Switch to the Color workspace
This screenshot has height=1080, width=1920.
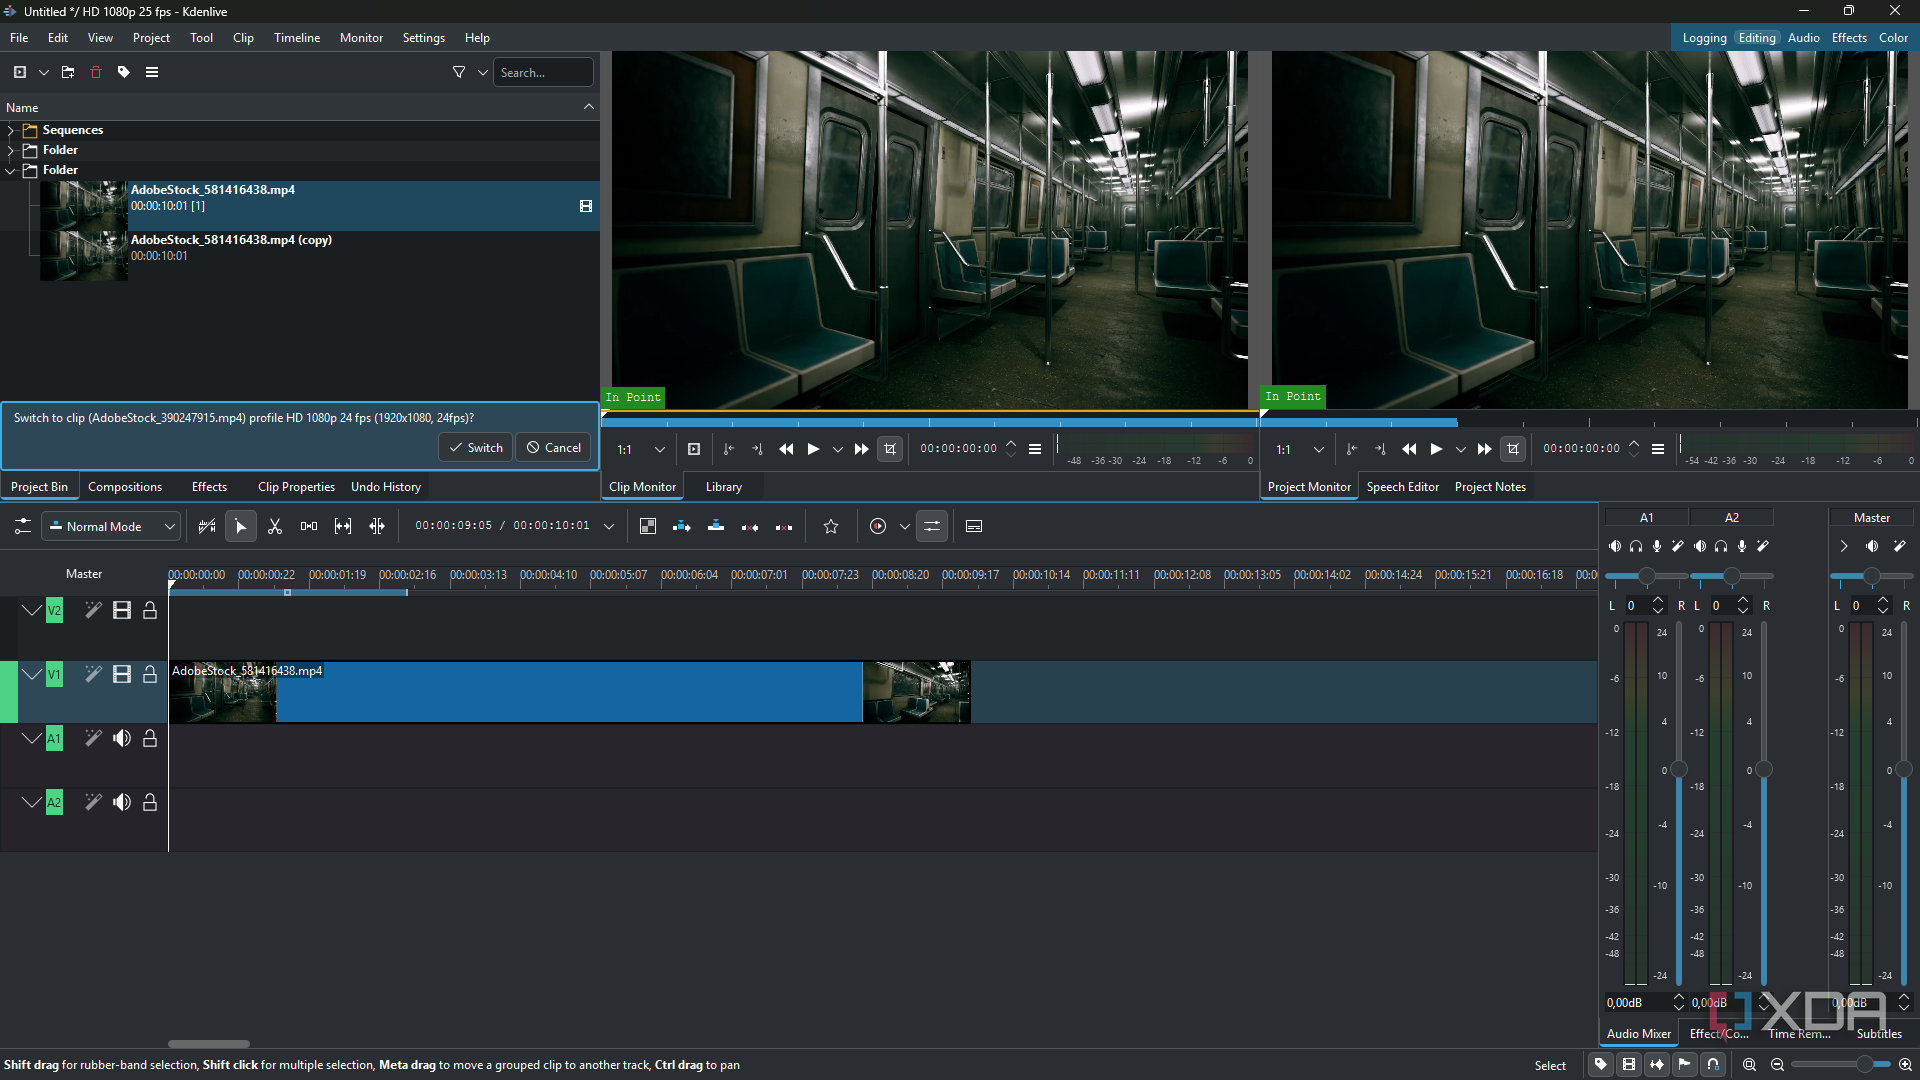(x=1893, y=38)
